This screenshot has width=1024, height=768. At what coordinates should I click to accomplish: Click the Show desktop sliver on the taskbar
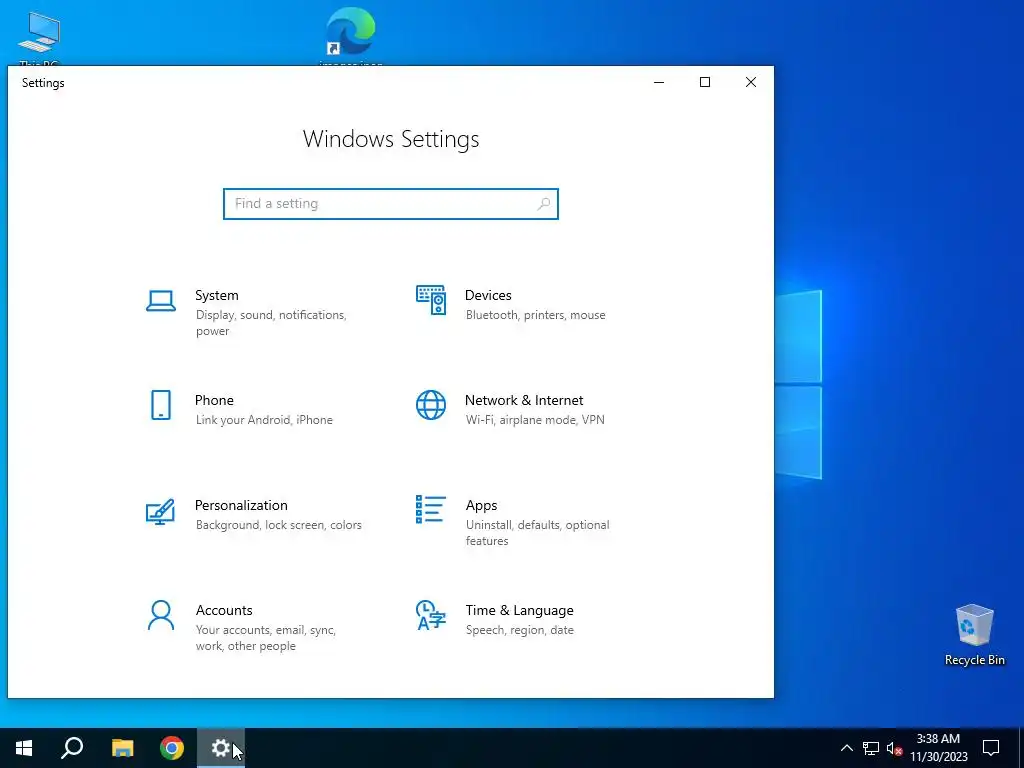click(1021, 748)
